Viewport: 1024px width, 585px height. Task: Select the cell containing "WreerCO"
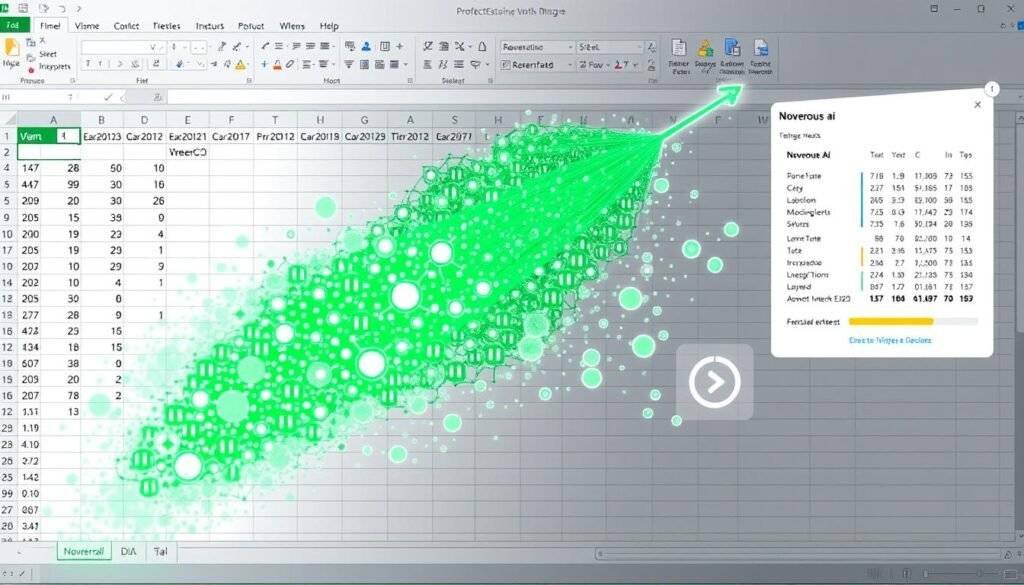187,152
